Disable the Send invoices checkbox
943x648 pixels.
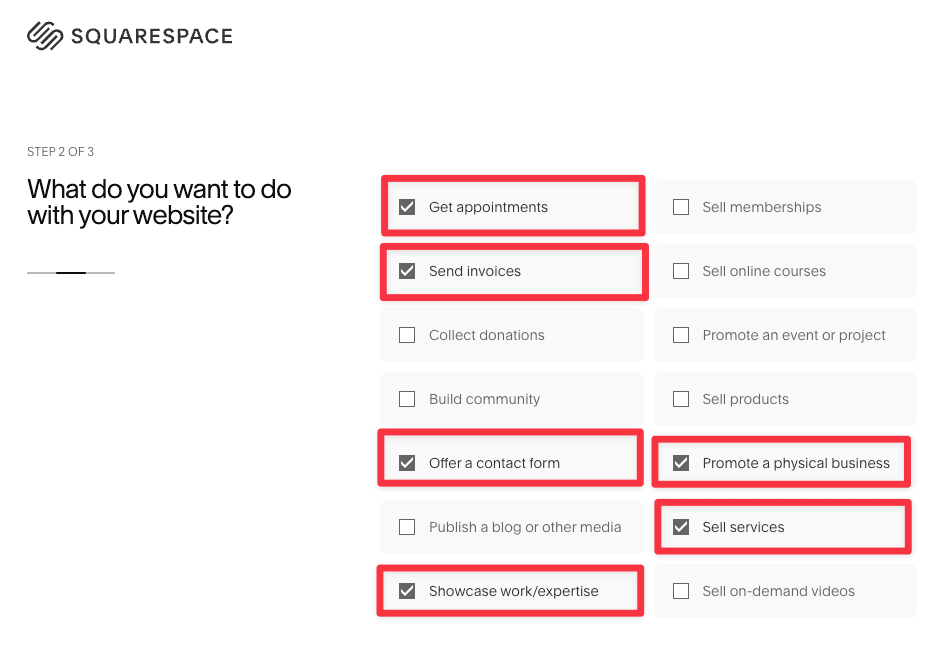406,271
